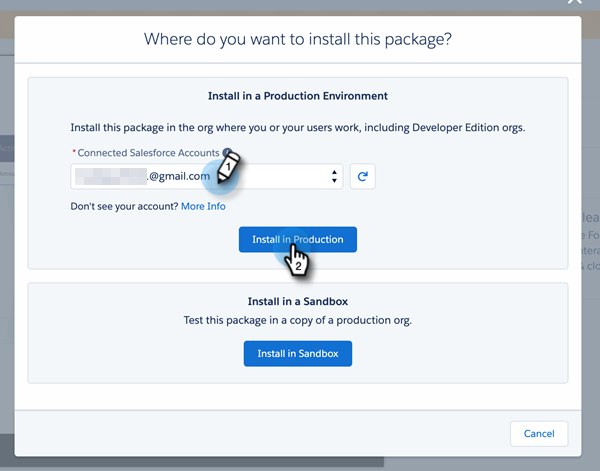This screenshot has width=600, height=471.
Task: Click the Install in a Sandbox heading
Action: pos(297,300)
